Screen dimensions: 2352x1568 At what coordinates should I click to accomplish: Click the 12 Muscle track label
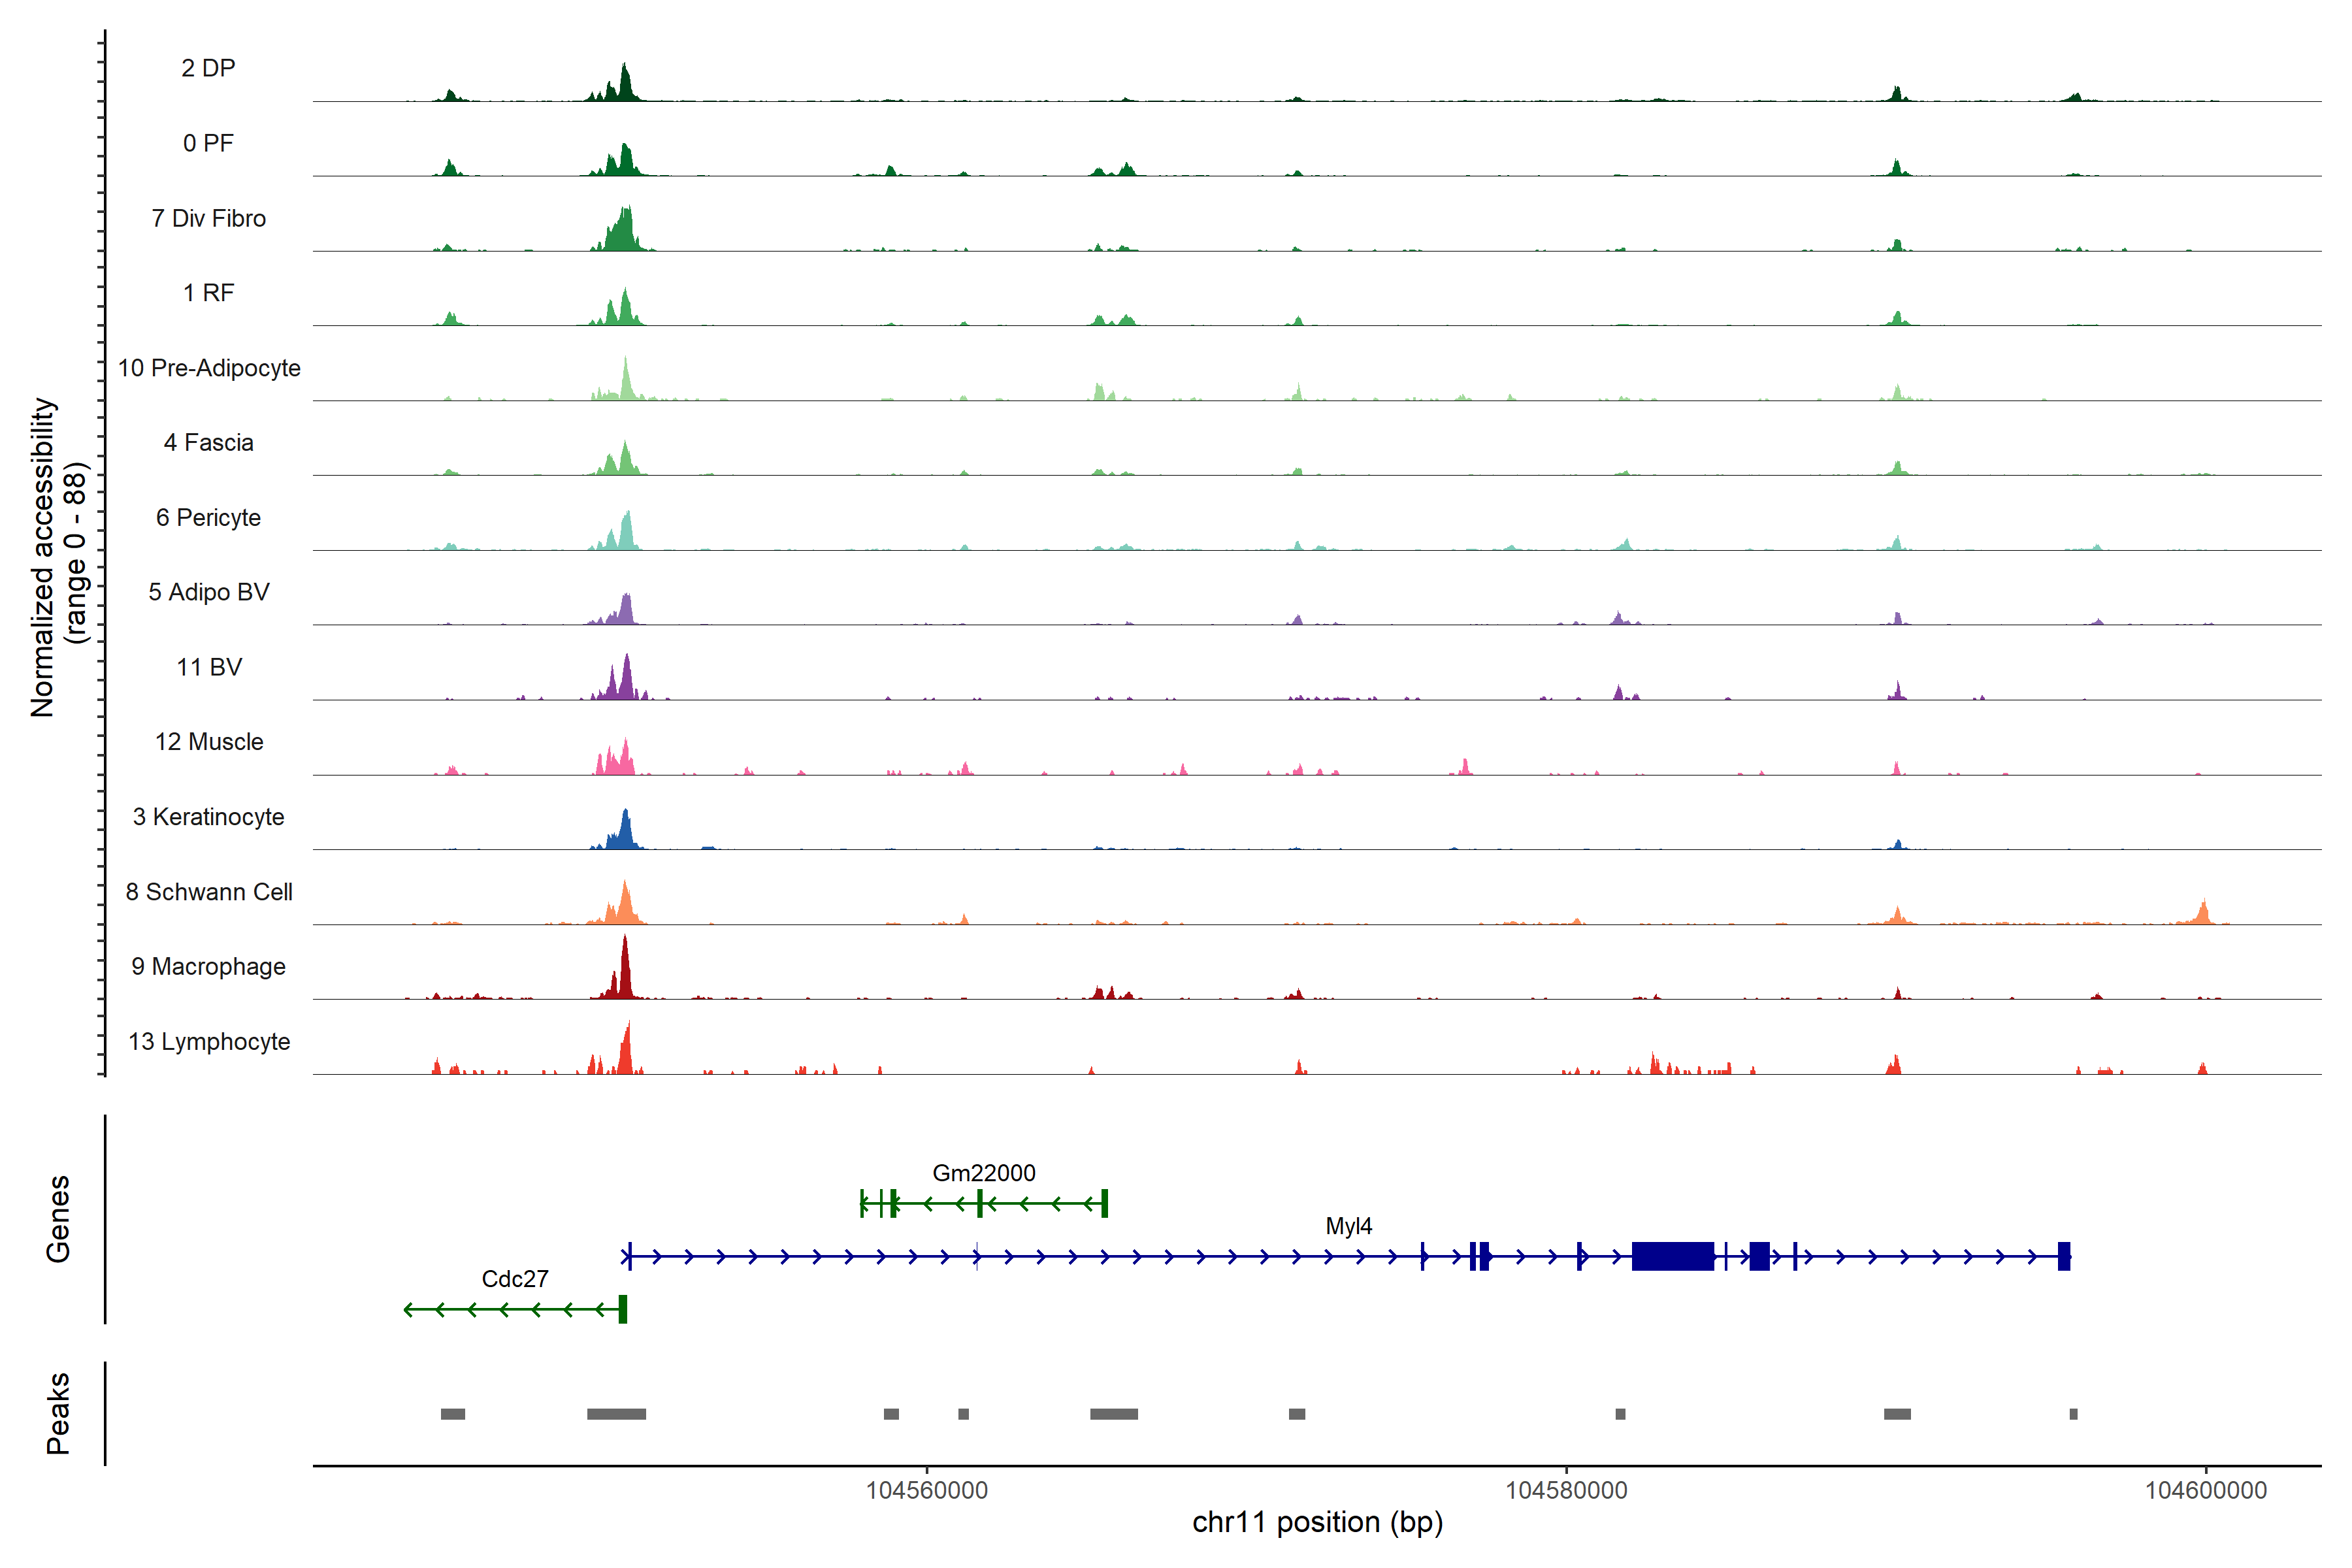(x=208, y=742)
